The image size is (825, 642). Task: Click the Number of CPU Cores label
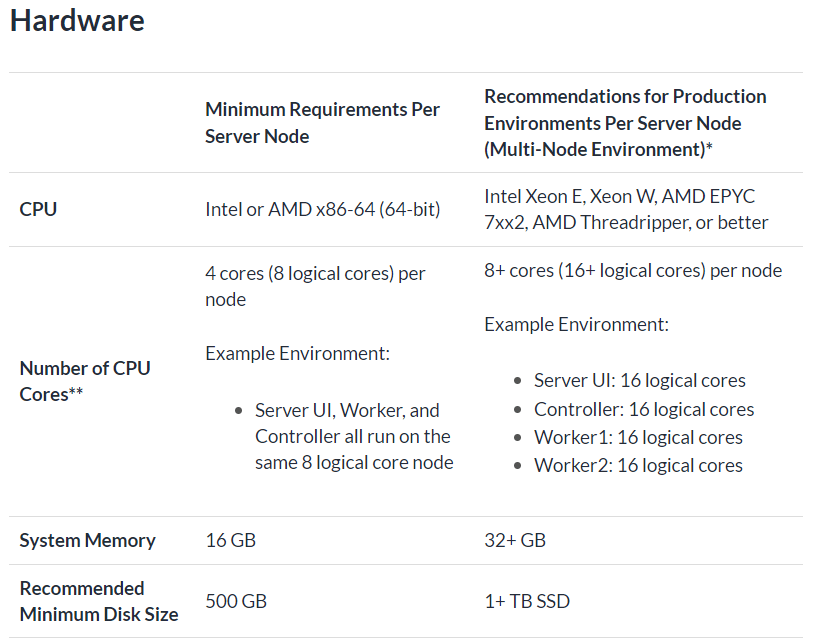coord(85,381)
